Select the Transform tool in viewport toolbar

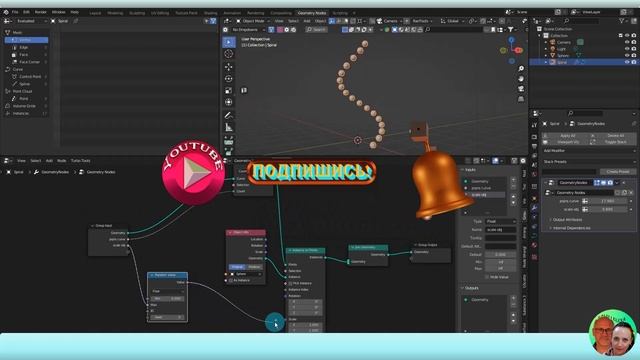point(229,102)
